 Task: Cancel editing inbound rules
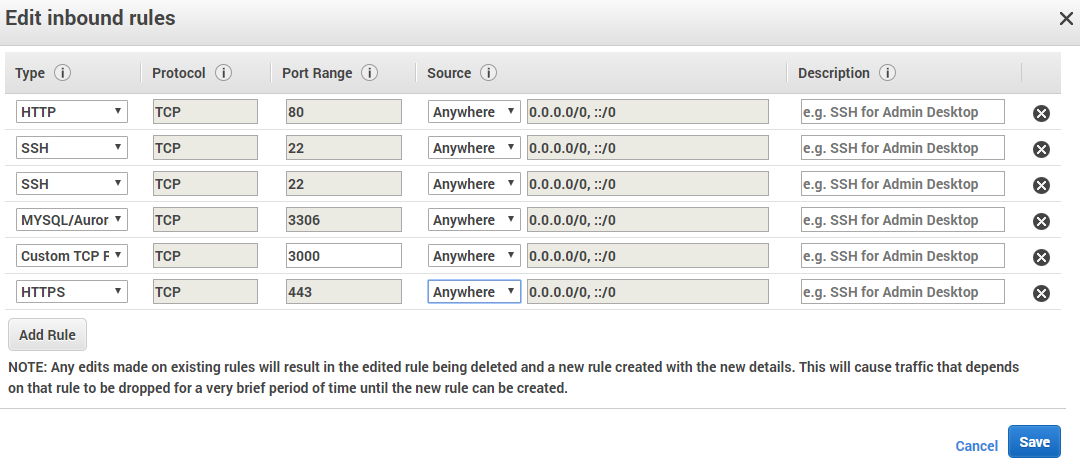(x=976, y=446)
